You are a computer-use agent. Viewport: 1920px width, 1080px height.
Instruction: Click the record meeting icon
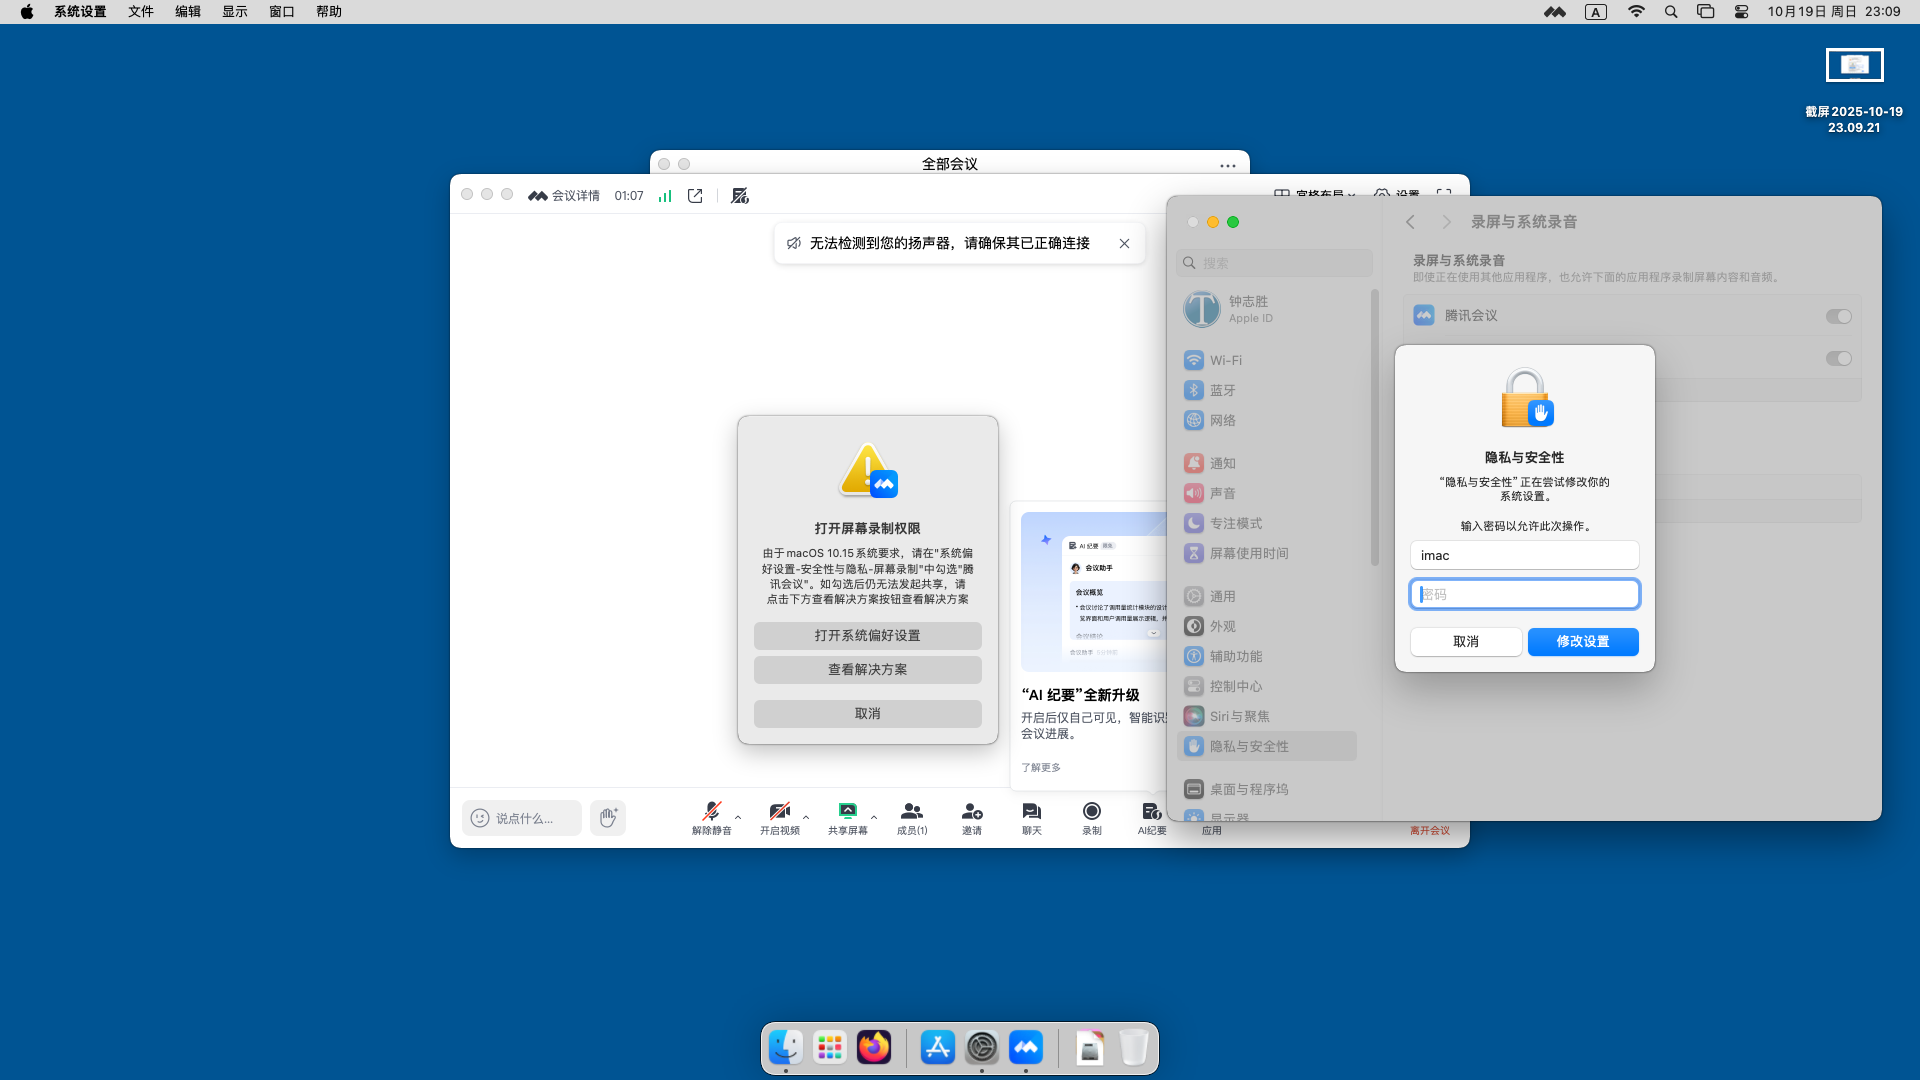tap(1091, 811)
